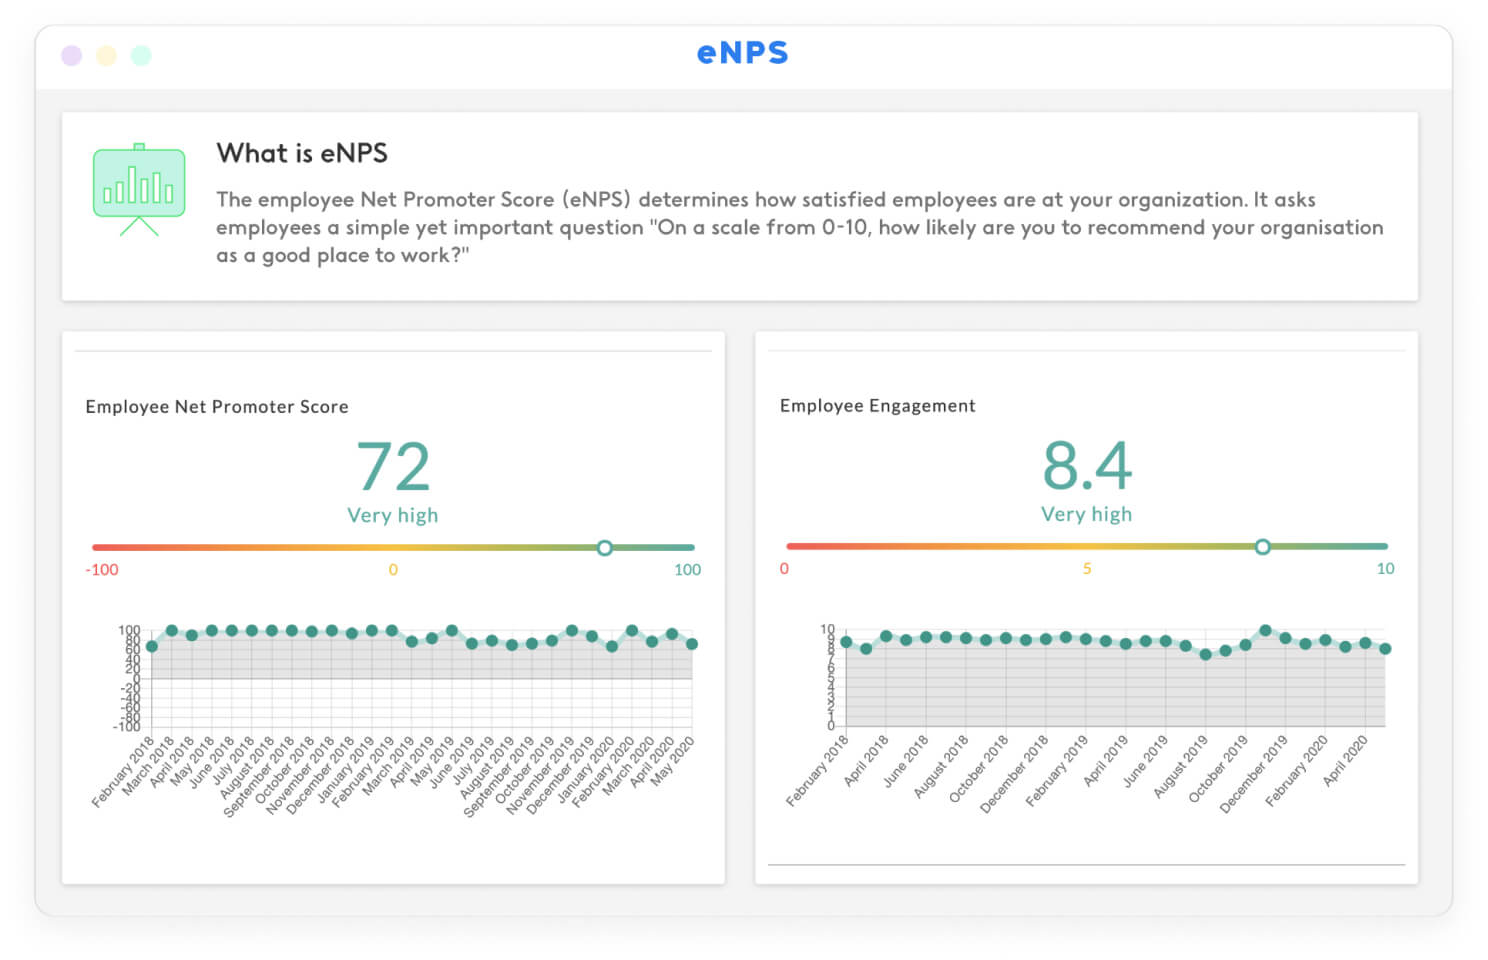Click "February 2018" axis label in Engagement chart
1488x960 pixels.
click(817, 771)
